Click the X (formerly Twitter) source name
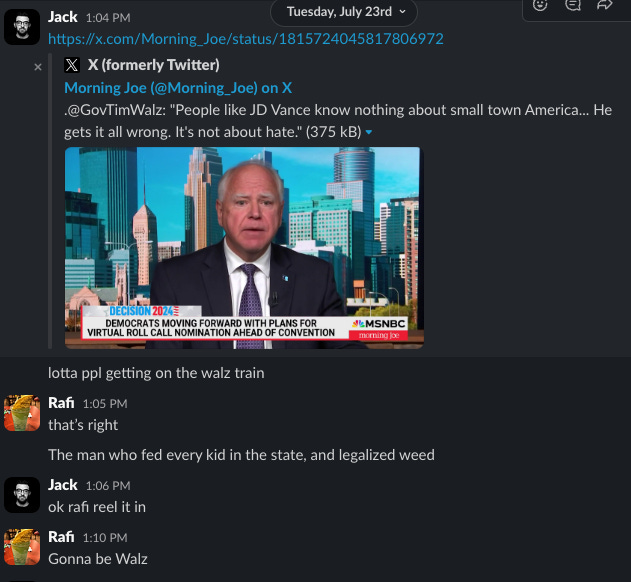The width and height of the screenshot is (631, 582). 154,65
